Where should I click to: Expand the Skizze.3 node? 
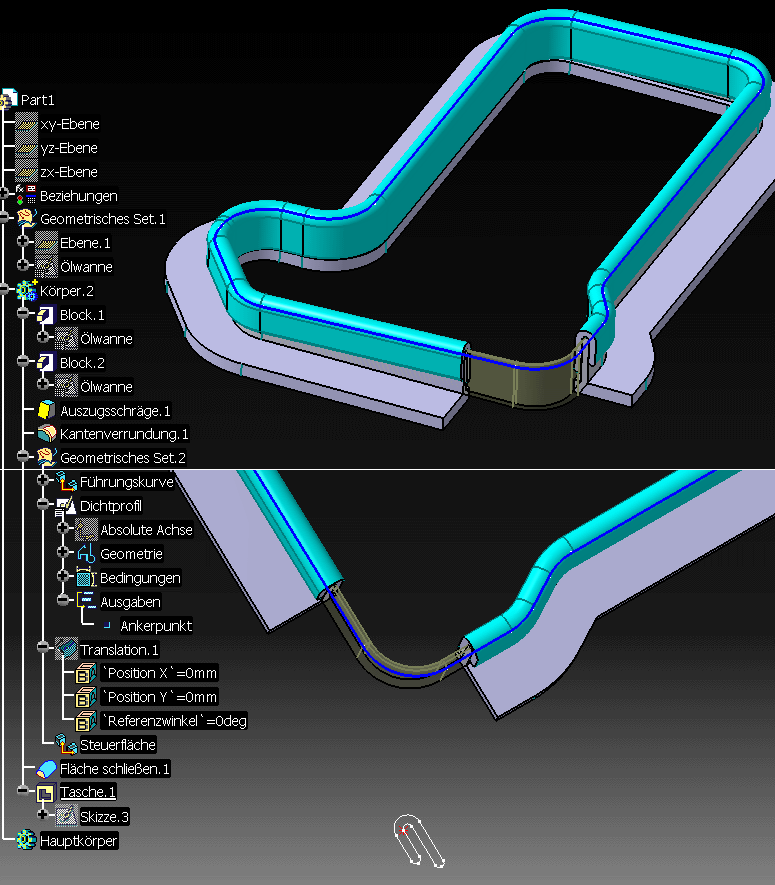[43, 814]
